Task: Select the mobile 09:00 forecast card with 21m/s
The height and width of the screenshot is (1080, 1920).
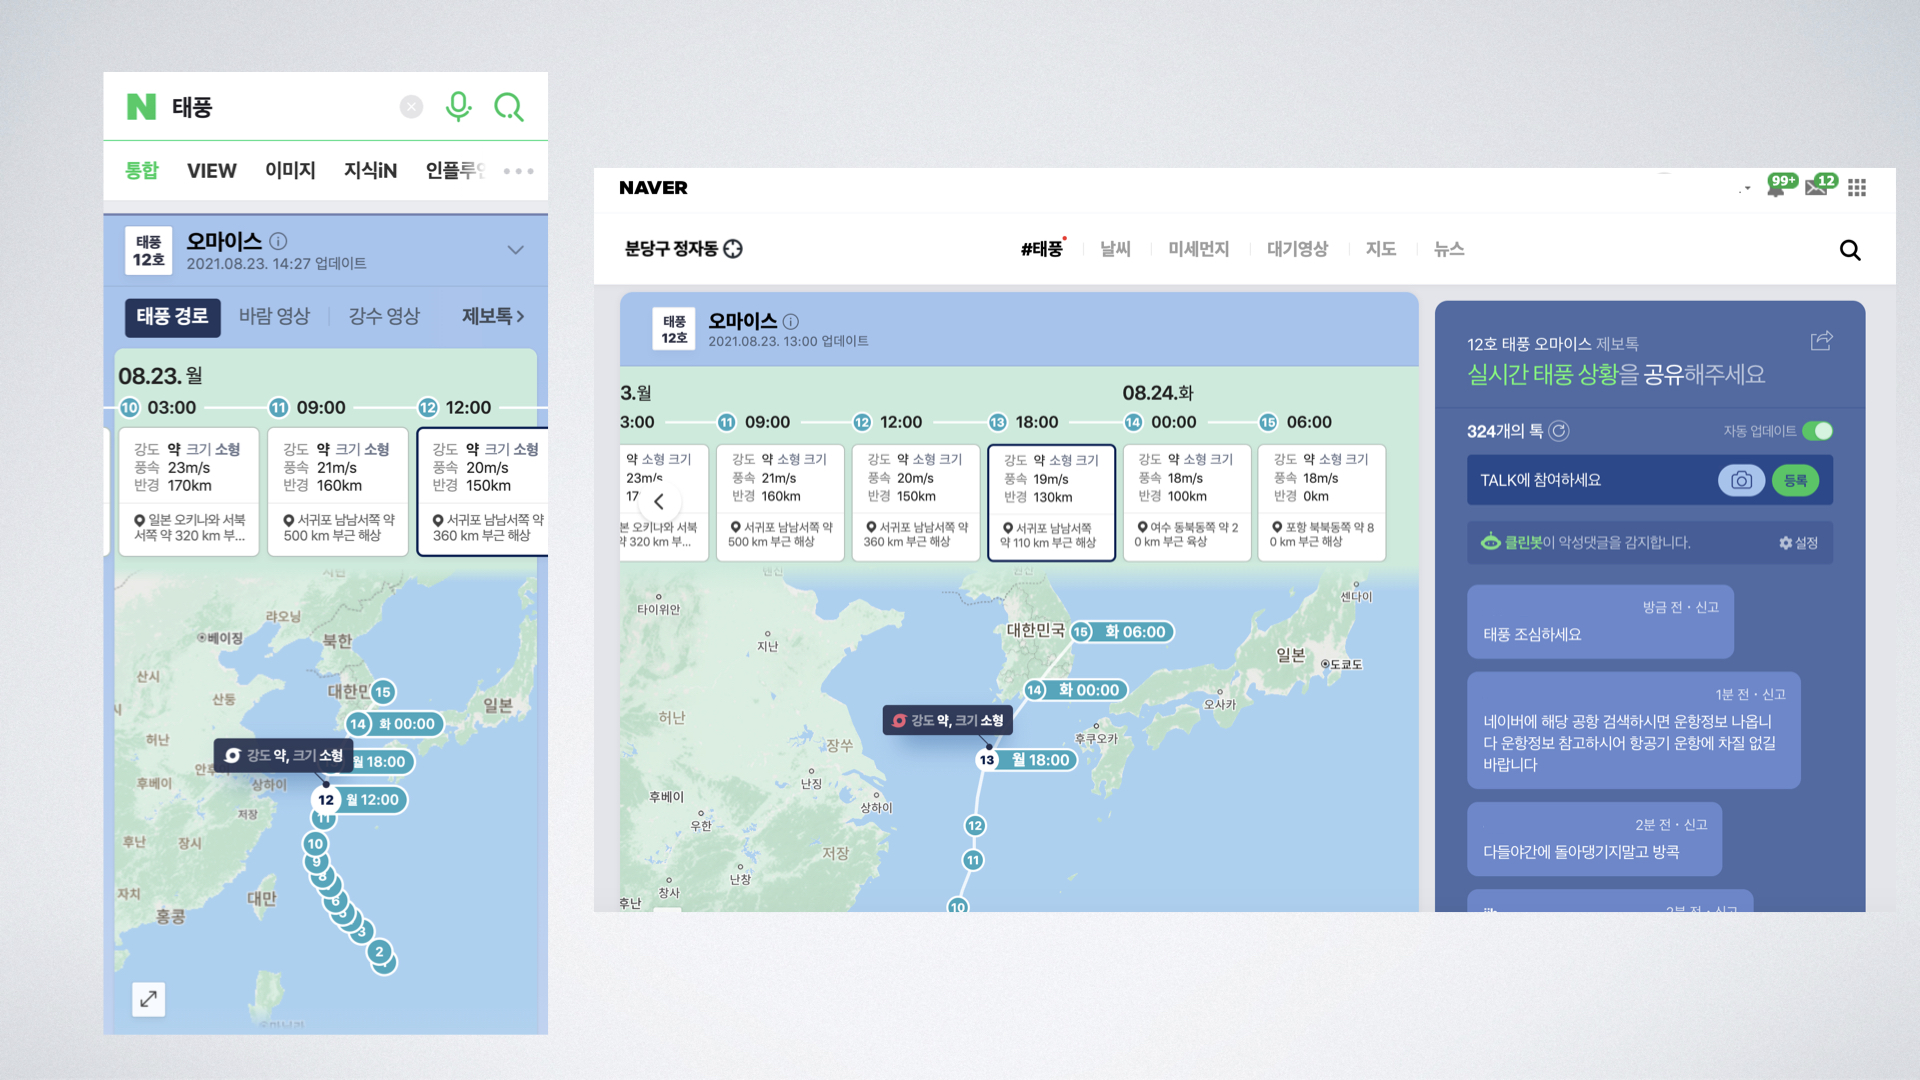Action: coord(338,491)
